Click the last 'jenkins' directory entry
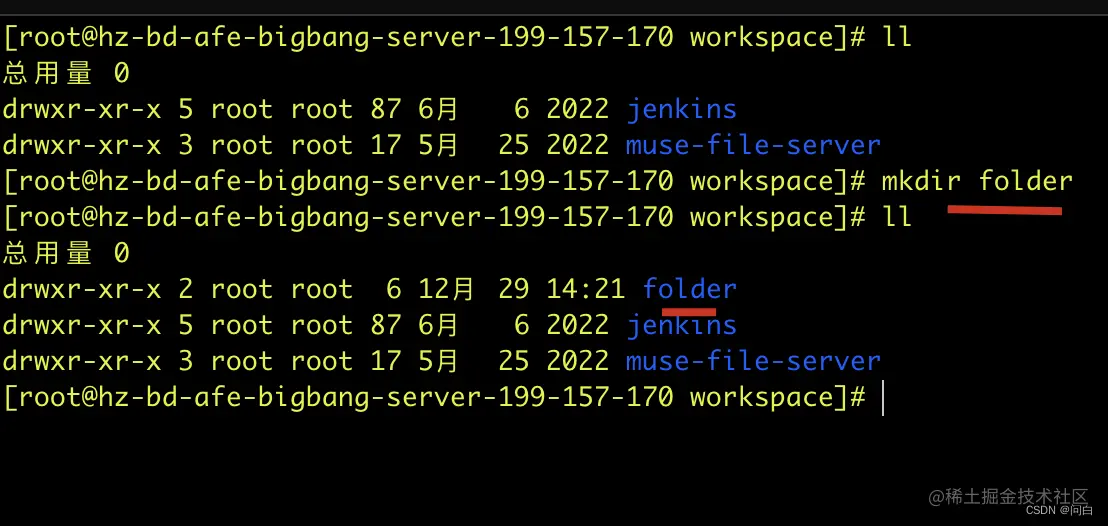Image resolution: width=1108 pixels, height=526 pixels. click(682, 325)
